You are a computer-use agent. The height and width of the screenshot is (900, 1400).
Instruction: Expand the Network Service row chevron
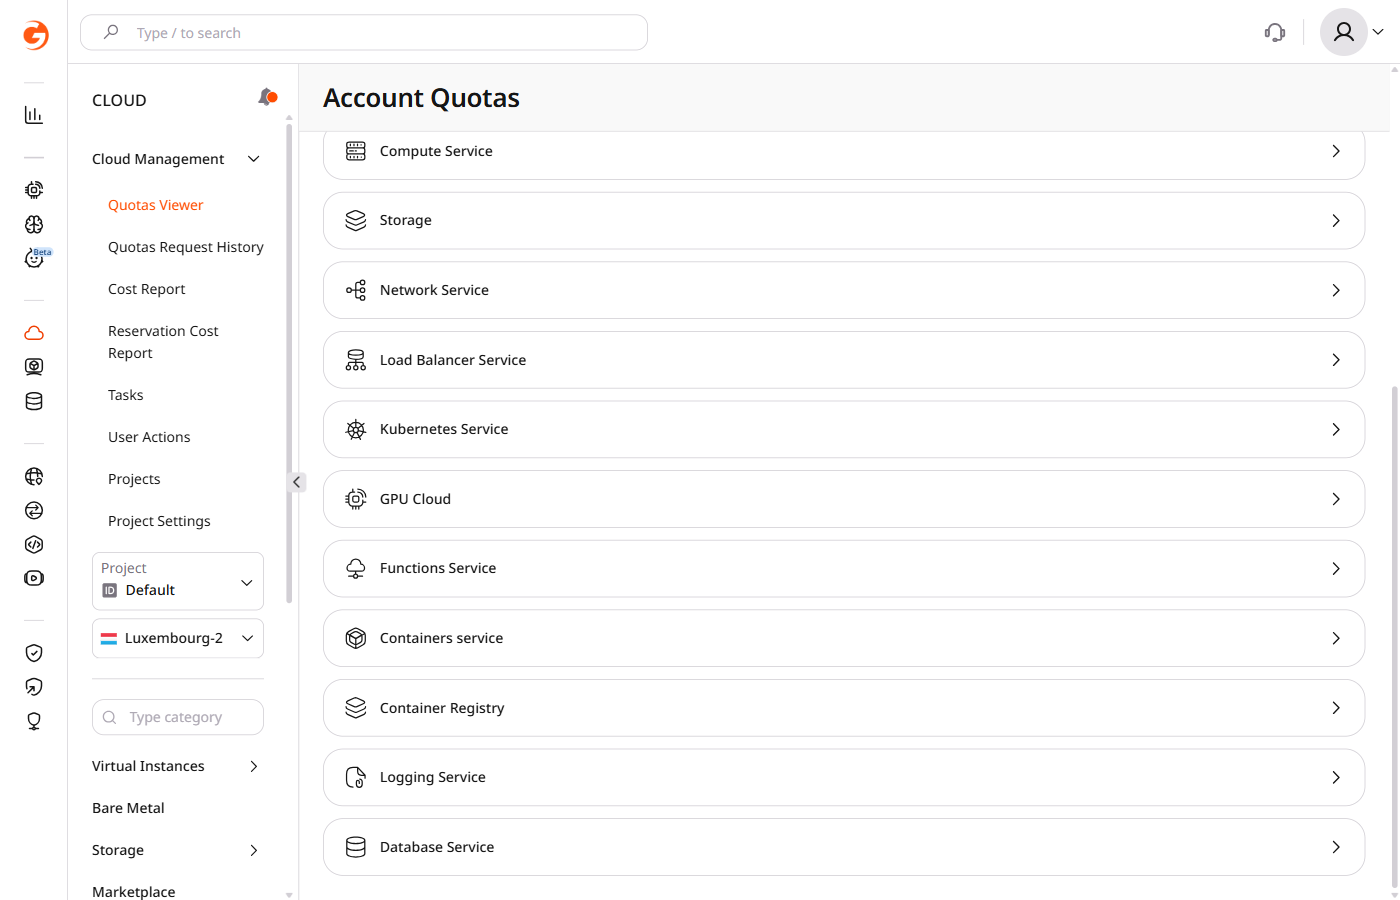1336,290
